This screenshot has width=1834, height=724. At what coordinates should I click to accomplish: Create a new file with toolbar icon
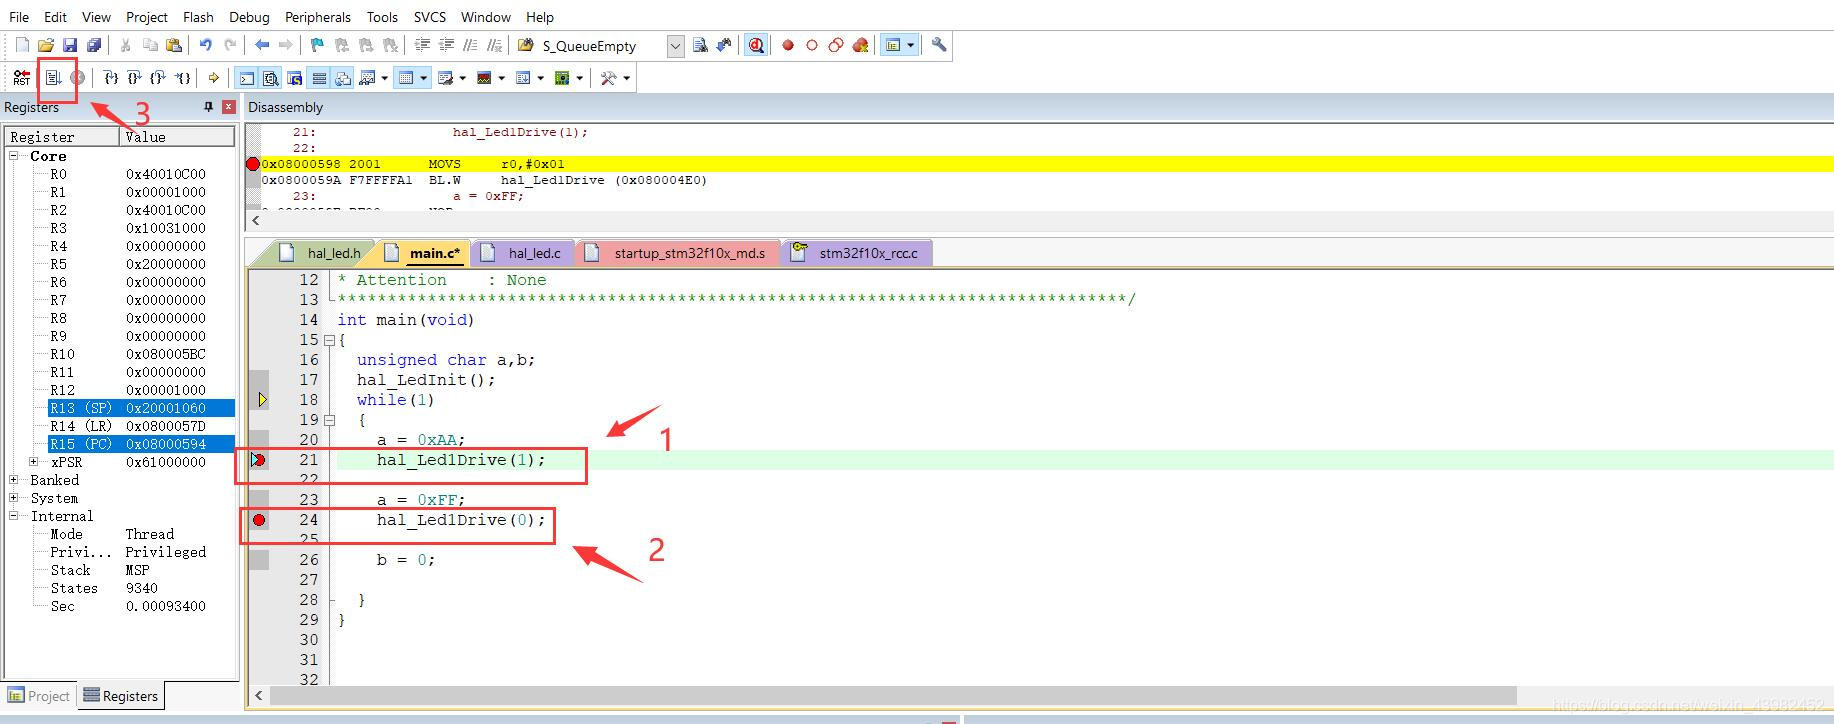22,45
